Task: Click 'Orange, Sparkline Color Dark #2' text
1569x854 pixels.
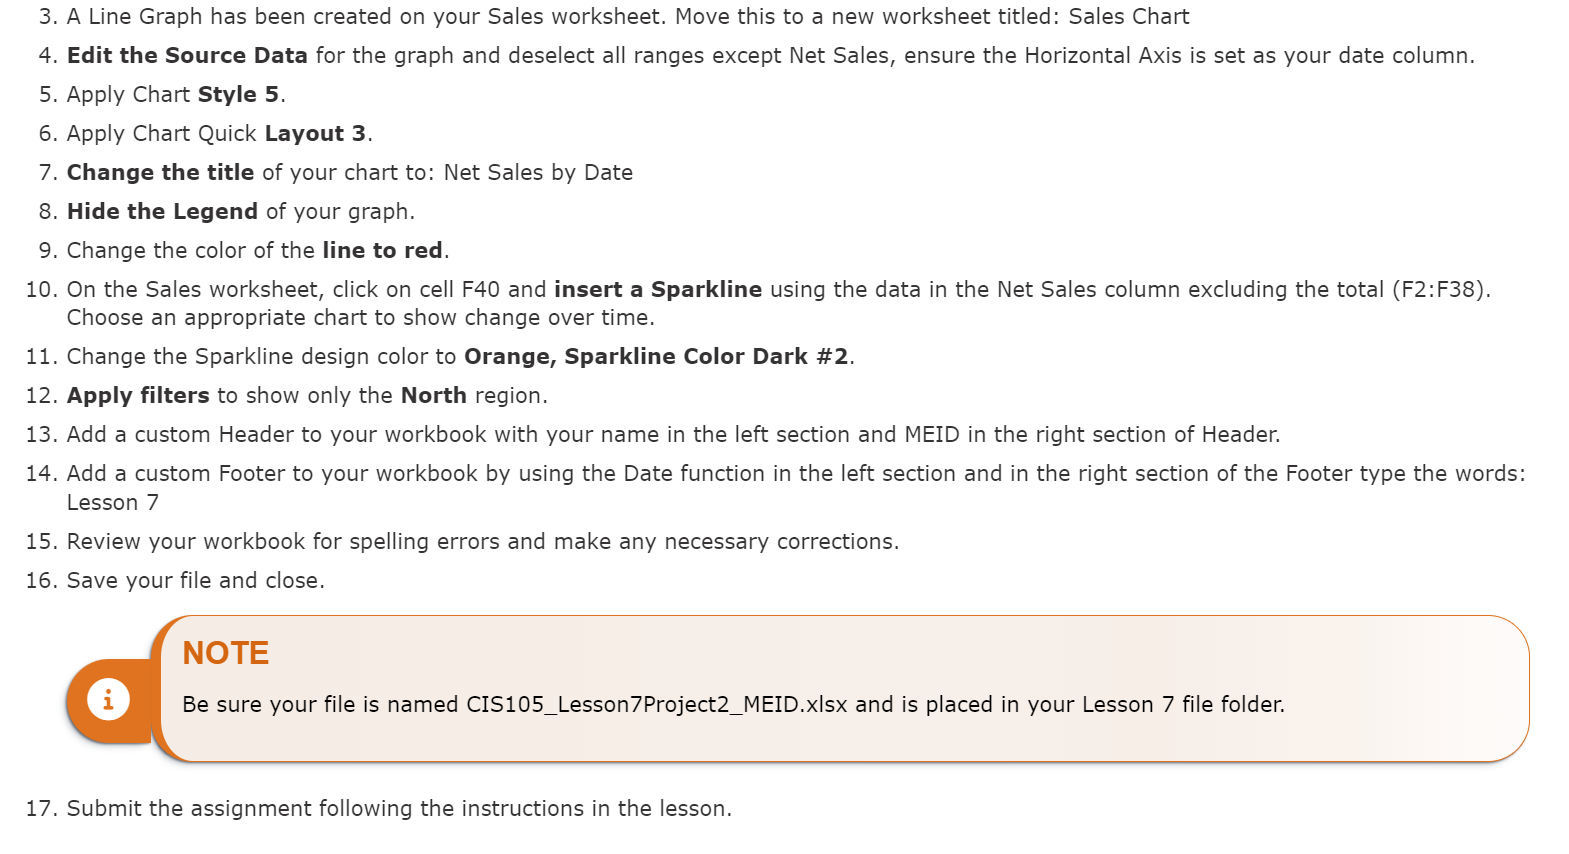Action: [x=656, y=356]
